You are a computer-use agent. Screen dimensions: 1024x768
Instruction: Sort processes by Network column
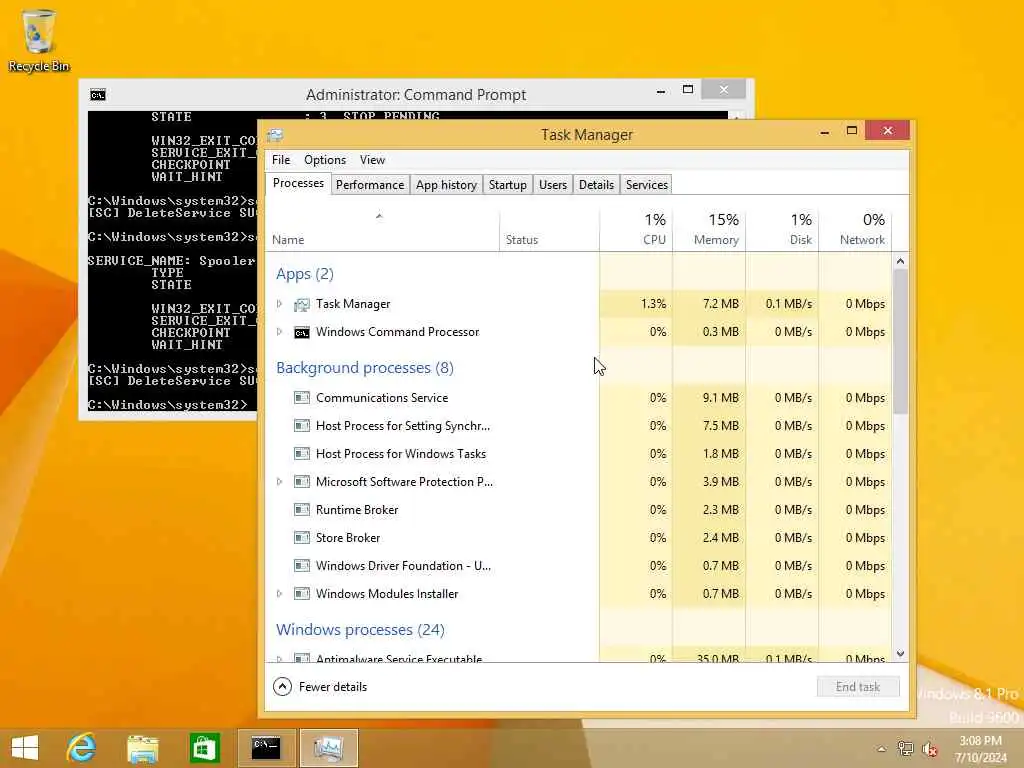[855, 230]
